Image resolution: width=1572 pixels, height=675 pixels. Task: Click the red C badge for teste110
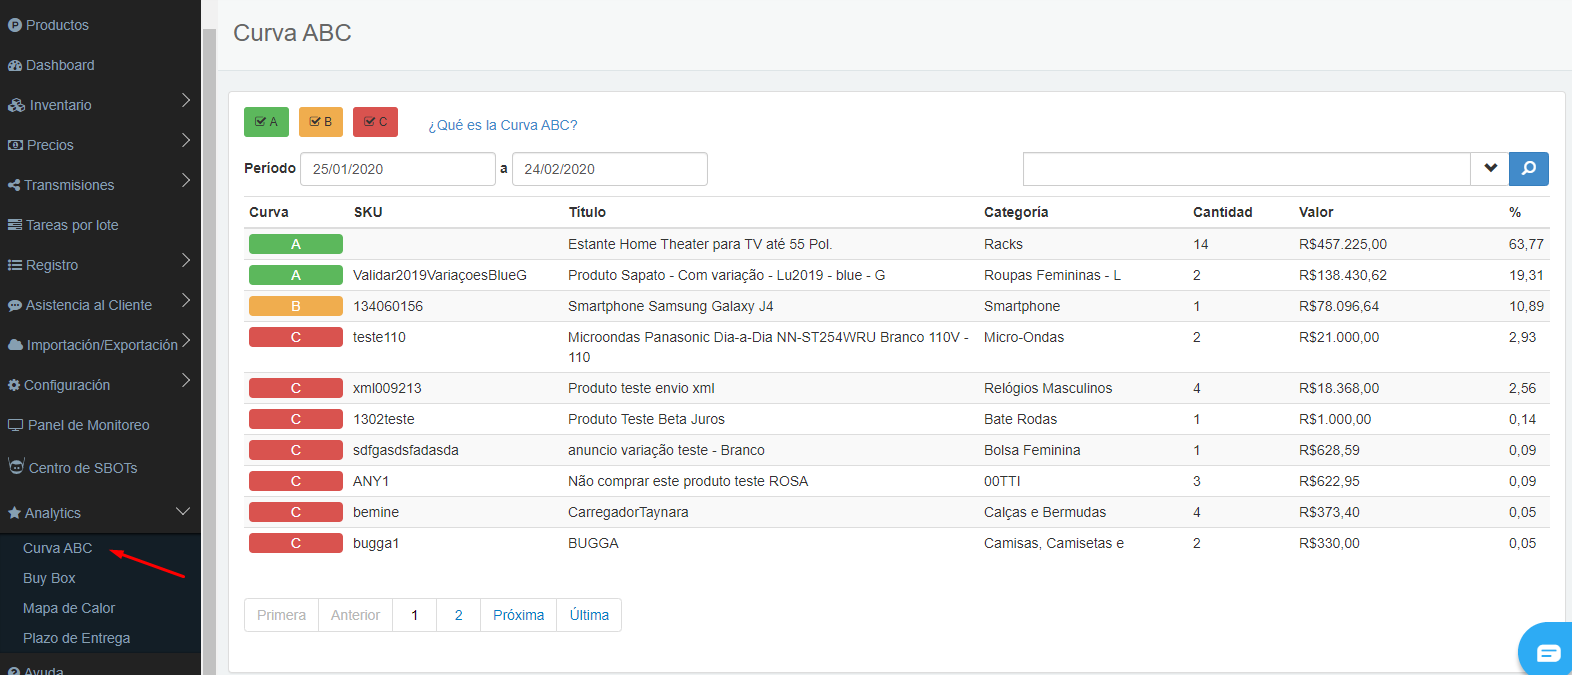point(296,337)
